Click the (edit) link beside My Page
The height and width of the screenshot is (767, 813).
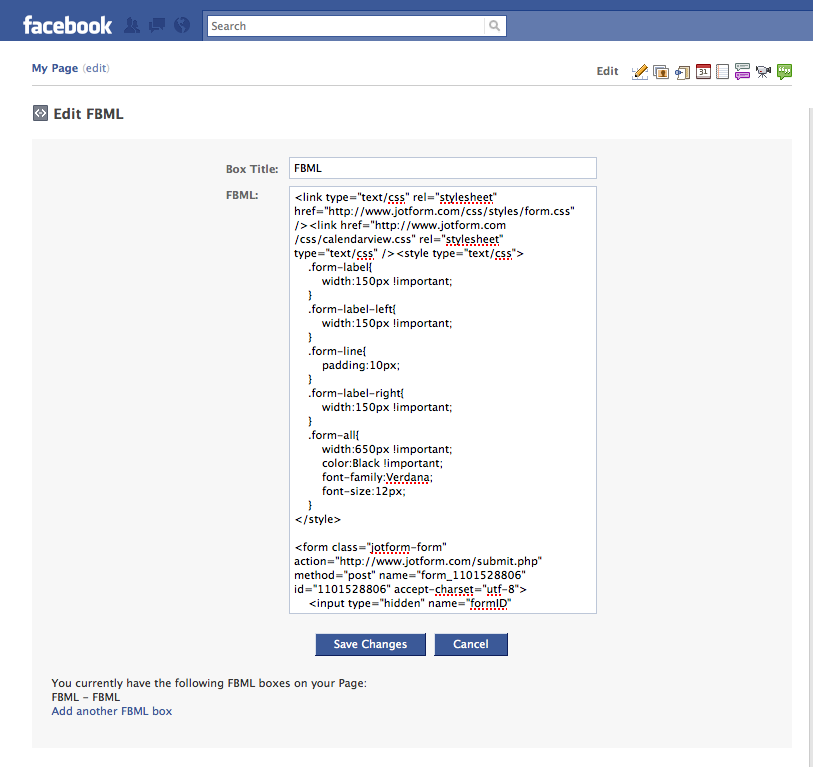pos(96,68)
